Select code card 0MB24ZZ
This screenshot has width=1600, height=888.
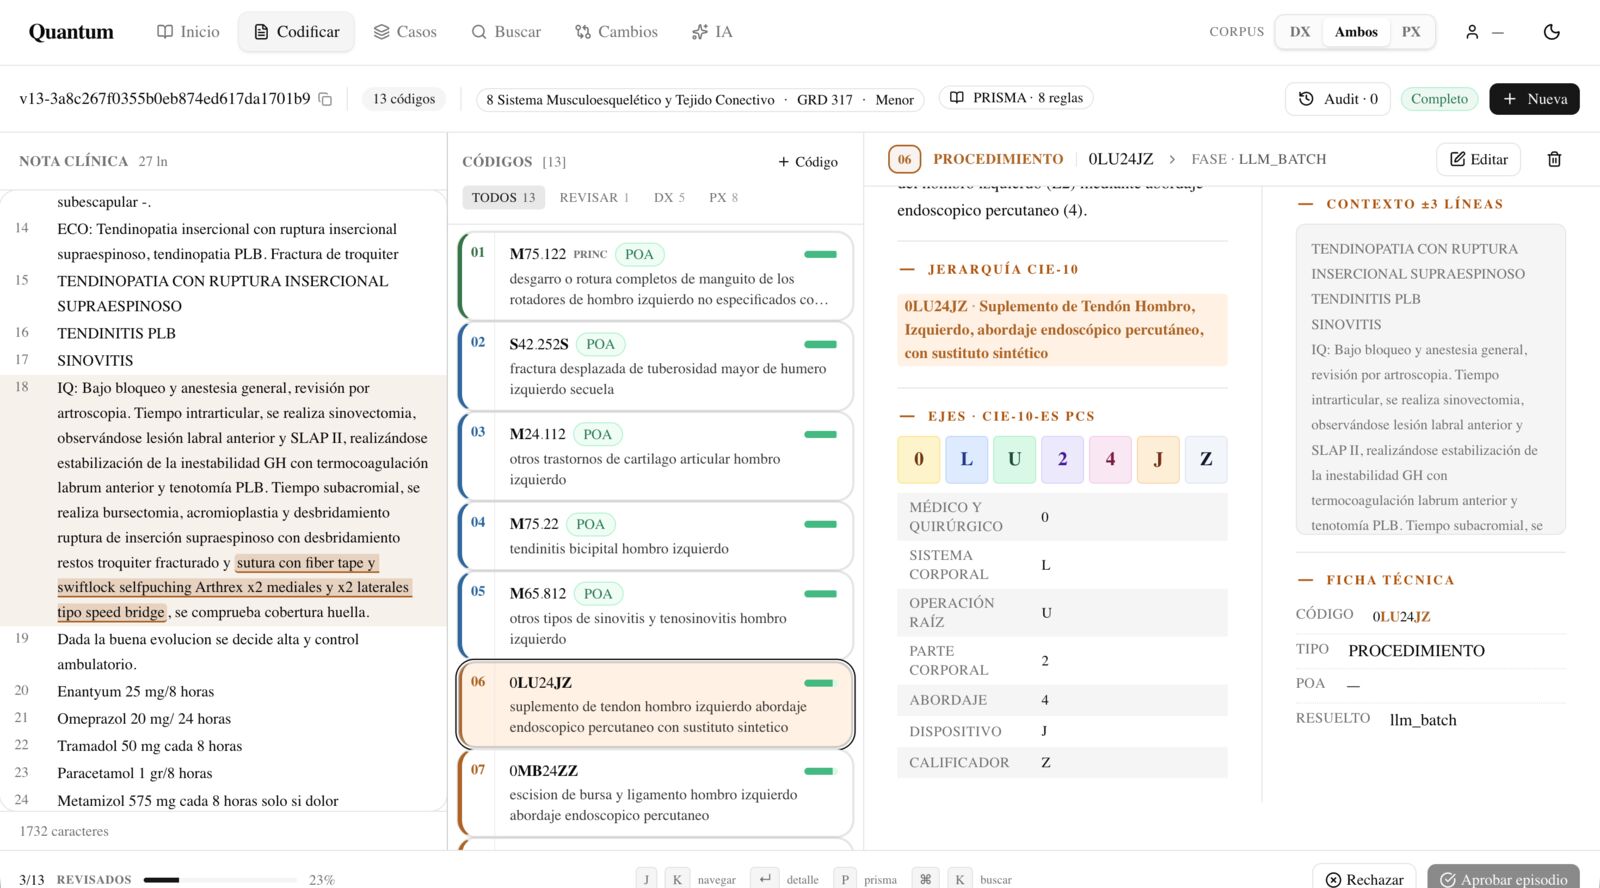656,792
